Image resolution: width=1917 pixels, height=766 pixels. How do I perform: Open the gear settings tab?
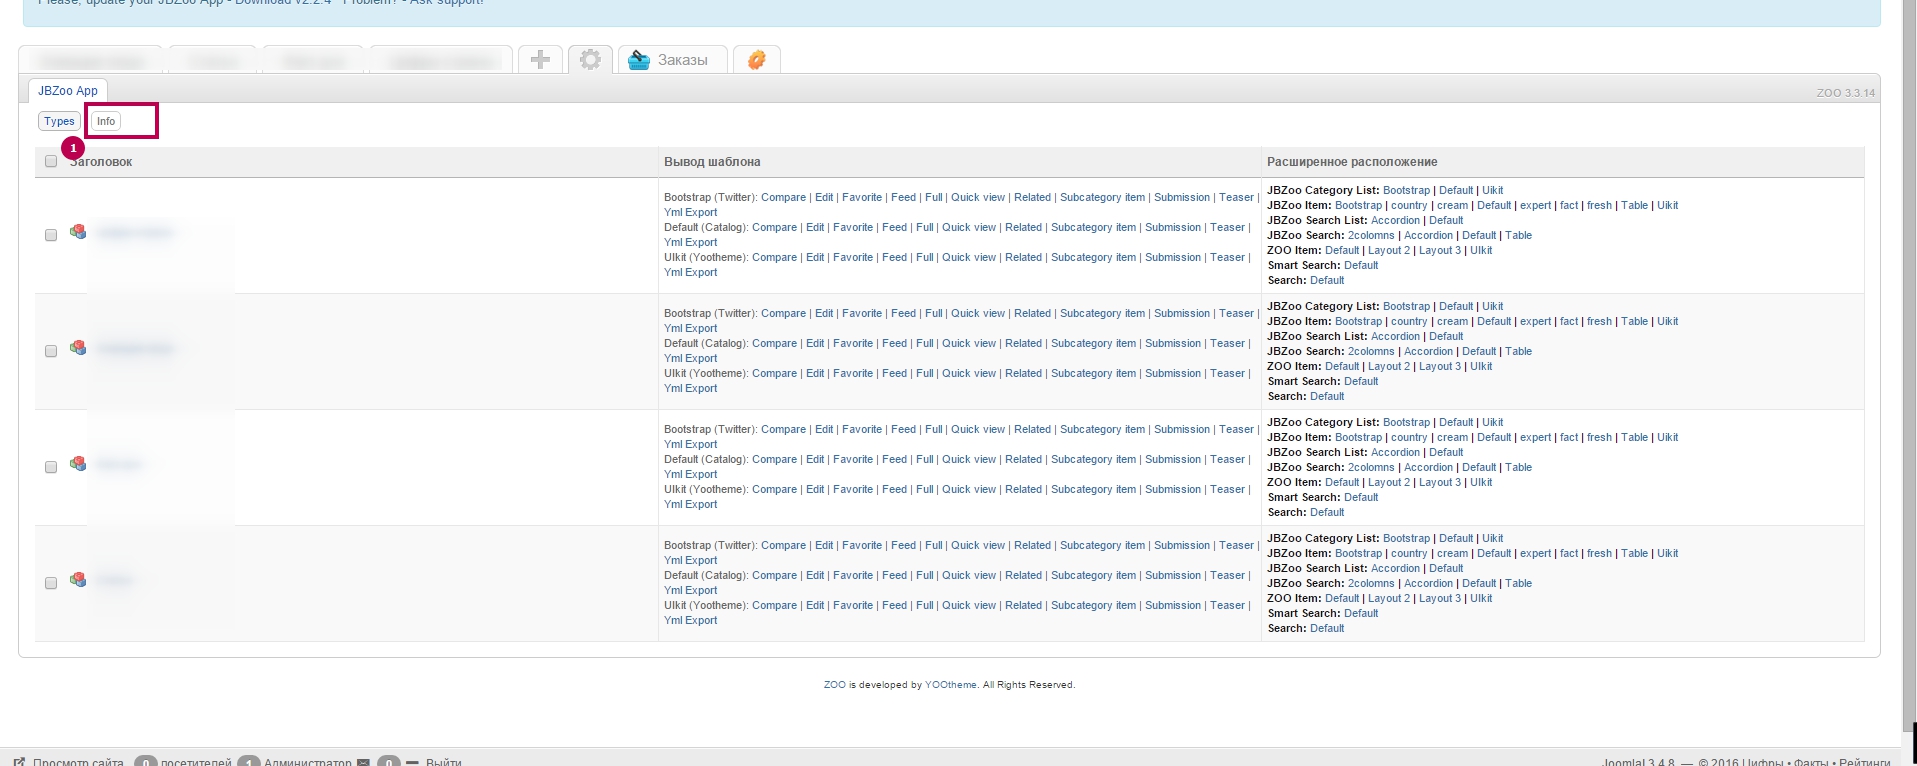(590, 60)
